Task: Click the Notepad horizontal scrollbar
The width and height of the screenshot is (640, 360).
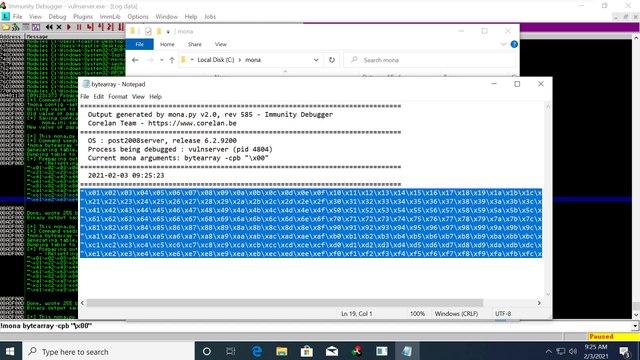Action: click(285, 303)
